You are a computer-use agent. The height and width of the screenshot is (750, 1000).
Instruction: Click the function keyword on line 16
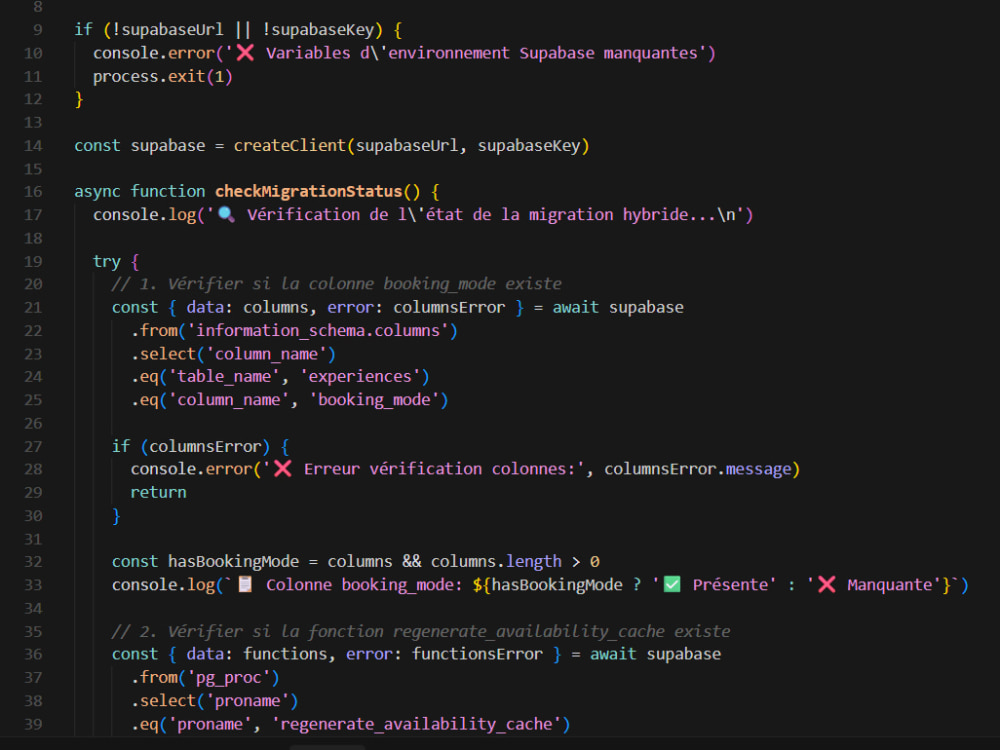[x=168, y=192]
